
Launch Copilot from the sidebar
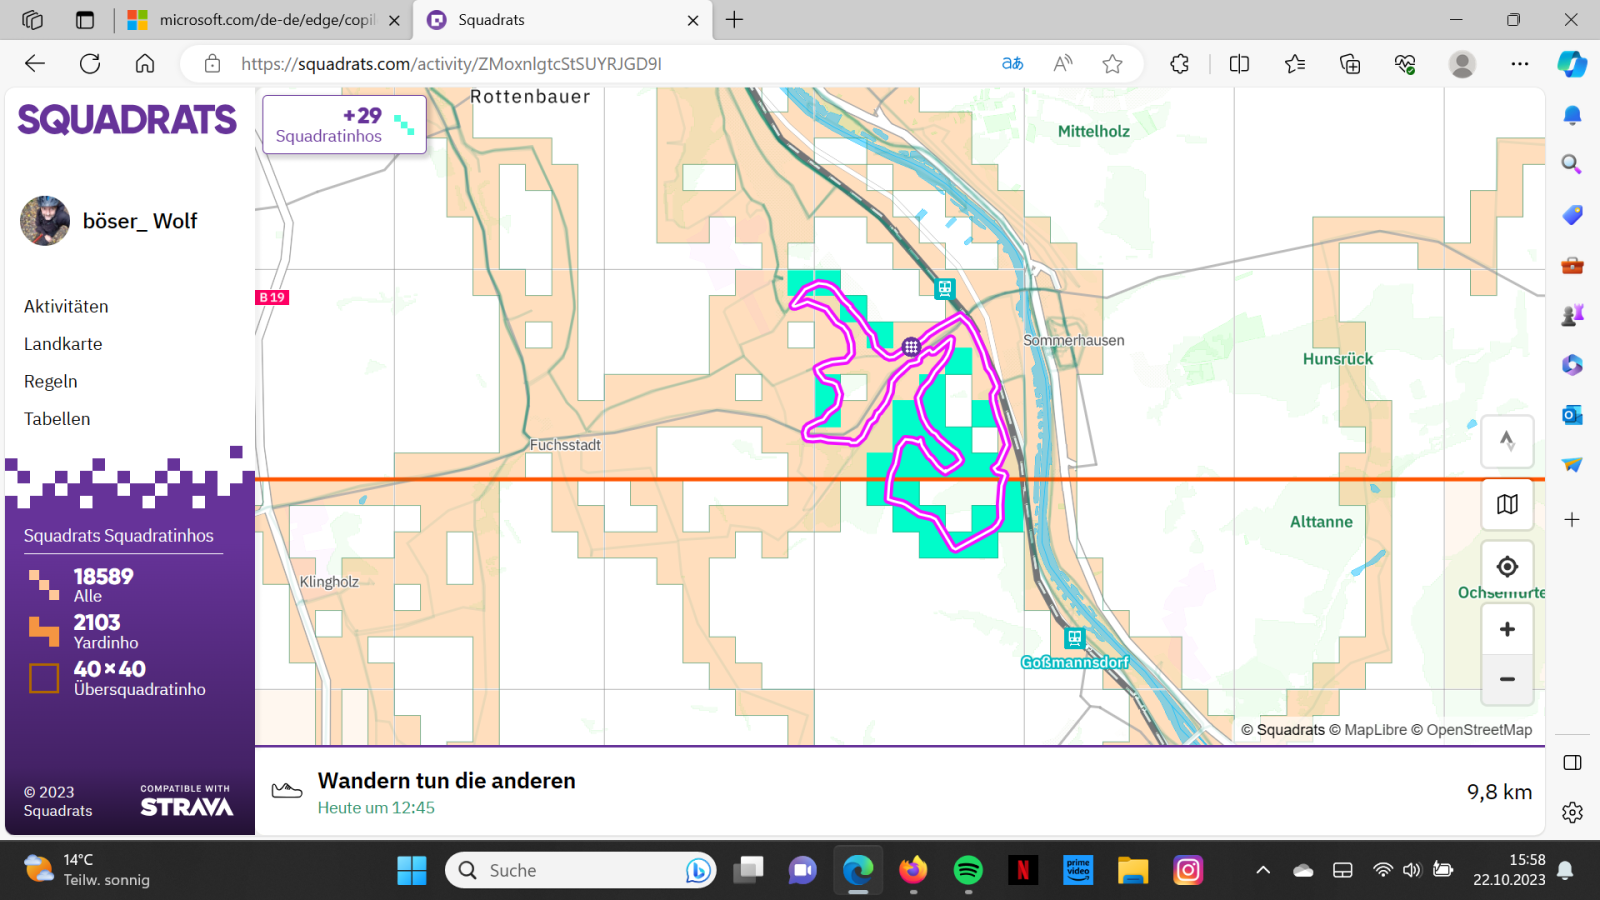click(1572, 64)
